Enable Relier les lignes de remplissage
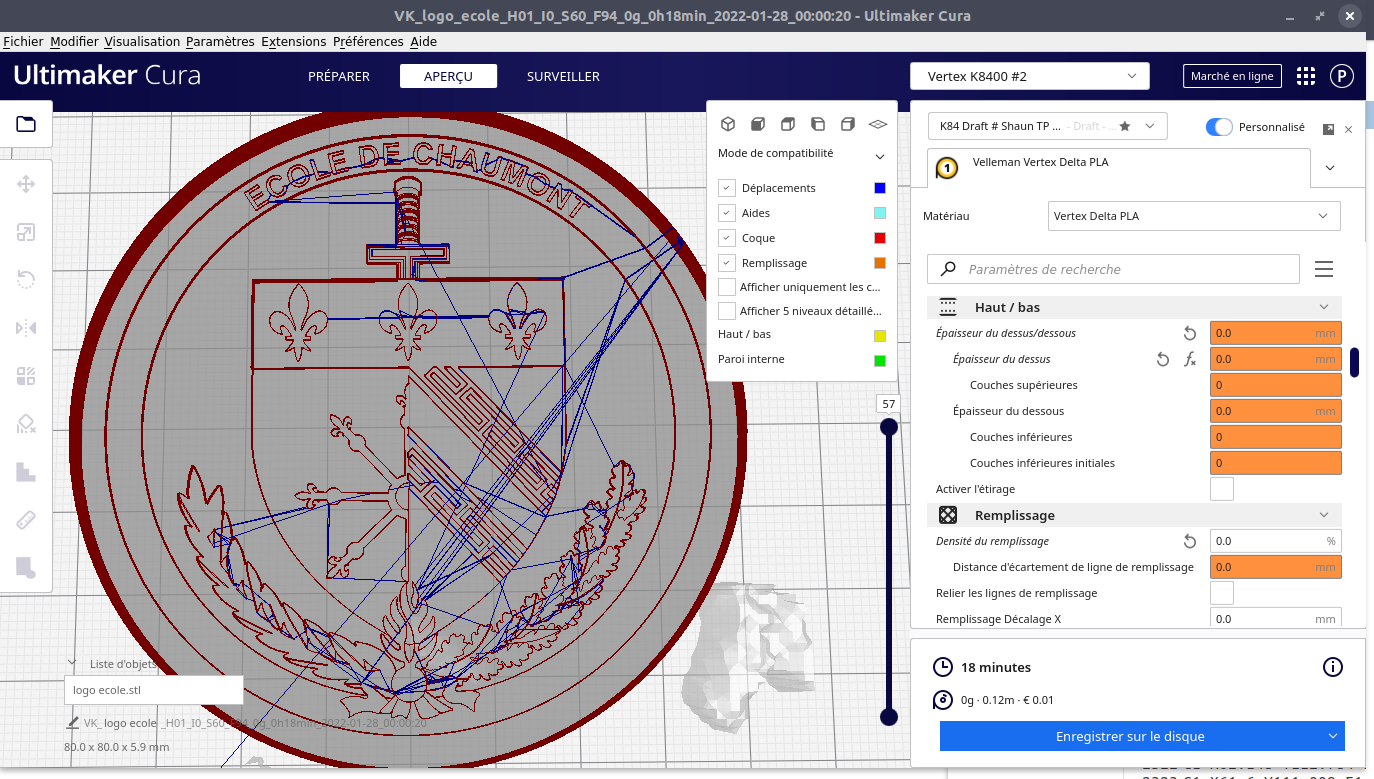The width and height of the screenshot is (1374, 779). 1222,593
